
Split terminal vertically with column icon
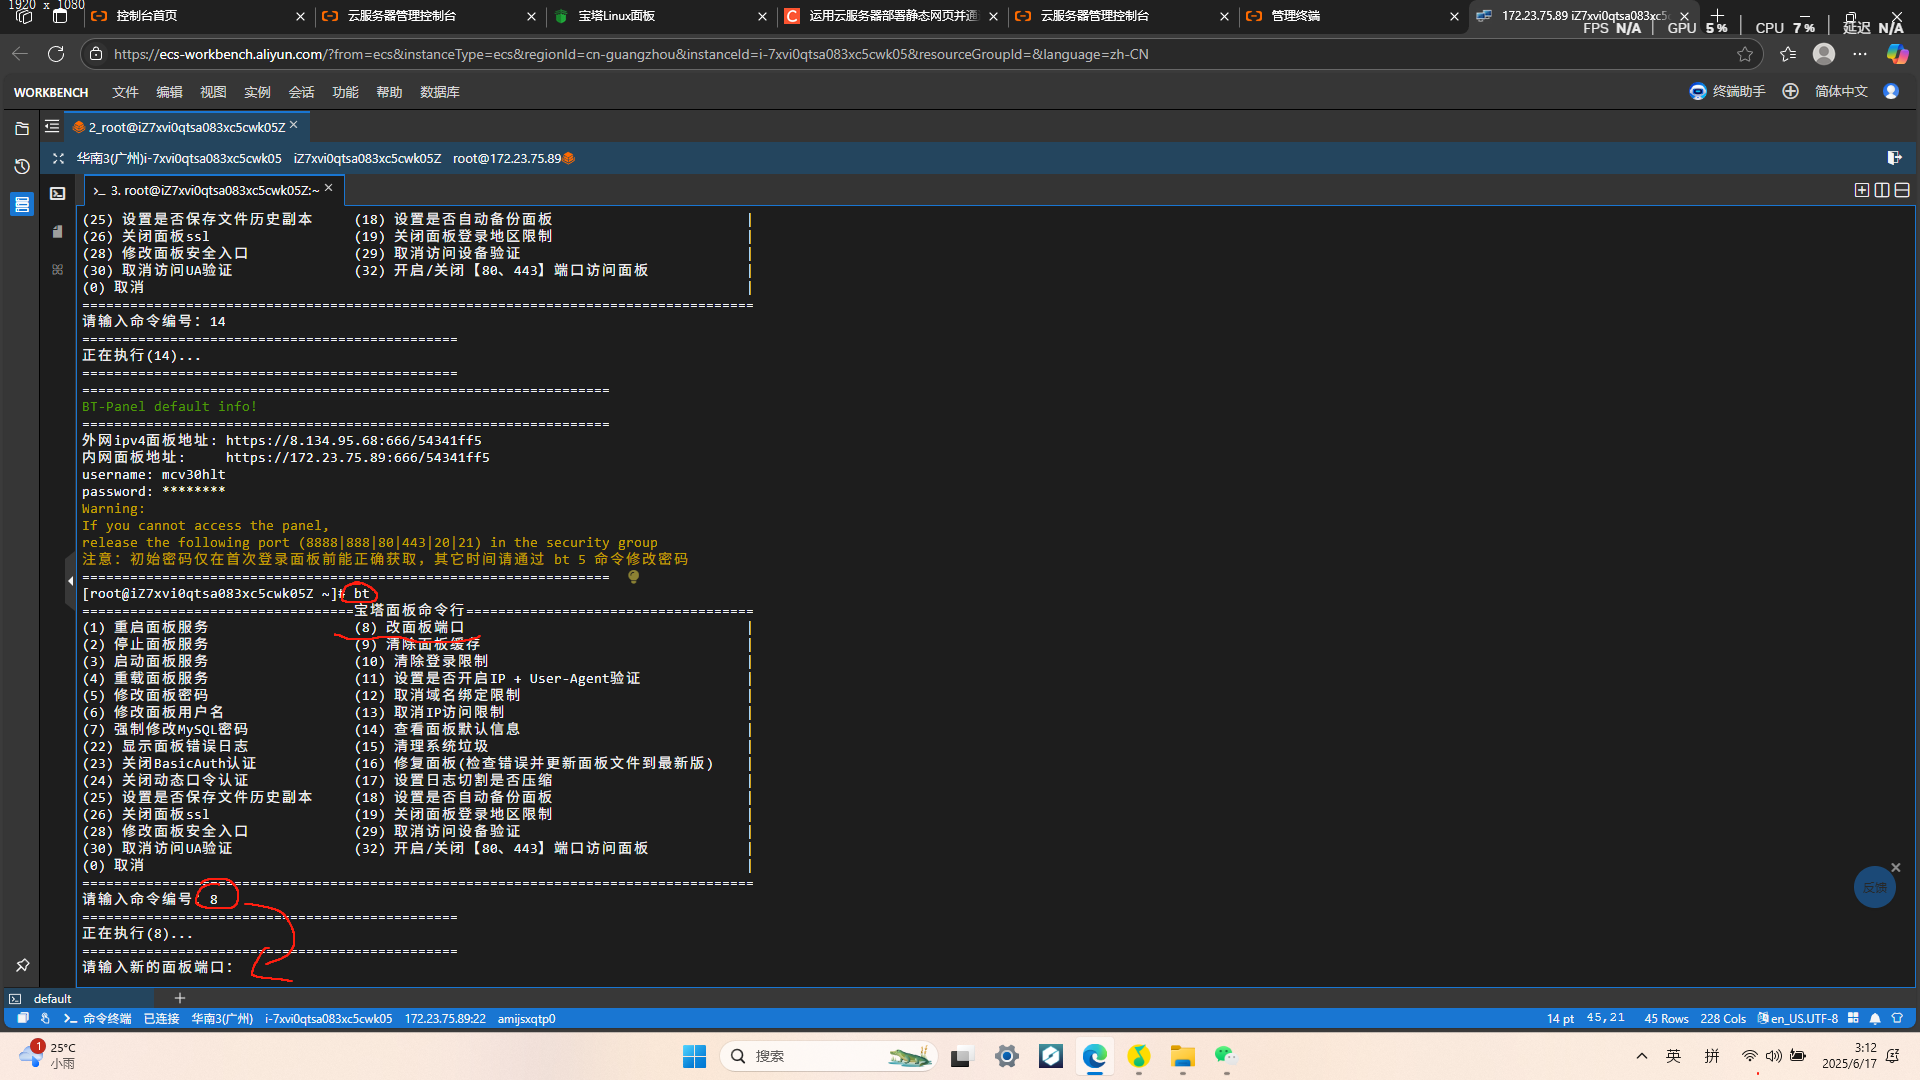pos(1882,190)
